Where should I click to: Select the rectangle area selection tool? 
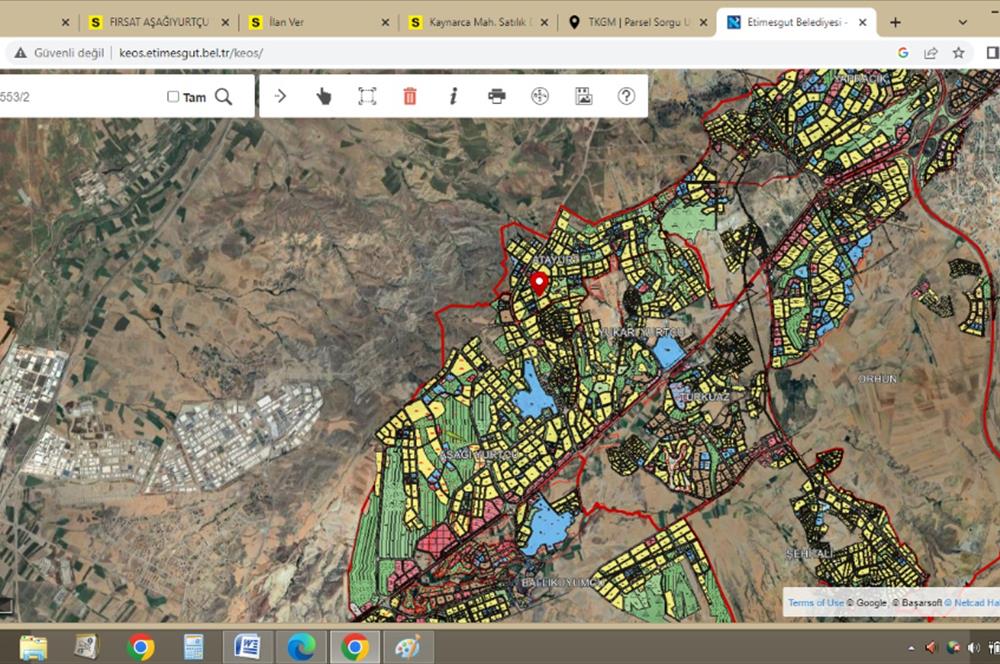tap(367, 96)
